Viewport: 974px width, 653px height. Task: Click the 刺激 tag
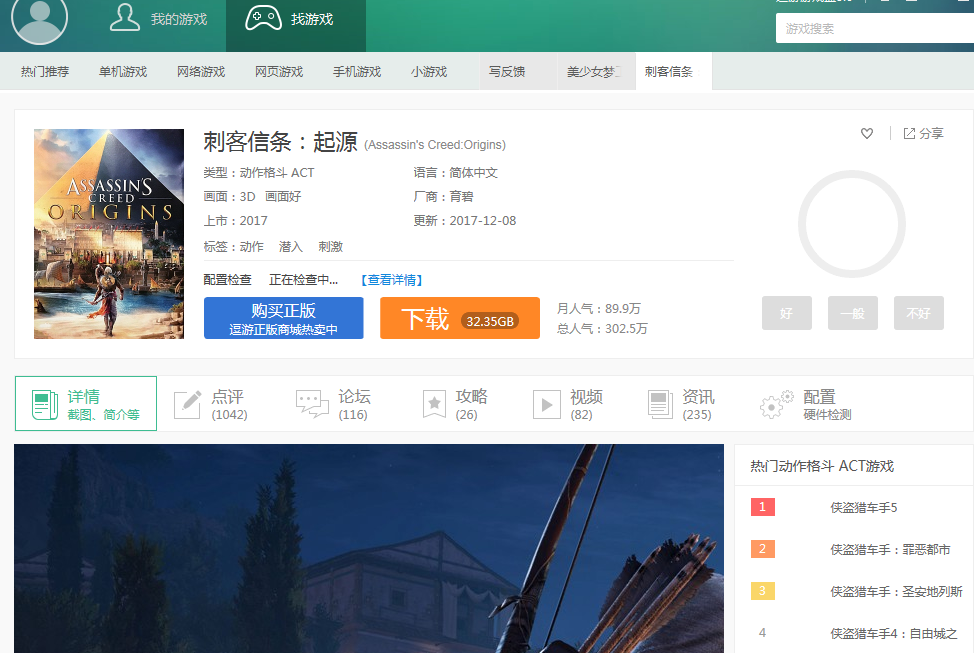pyautogui.click(x=330, y=247)
